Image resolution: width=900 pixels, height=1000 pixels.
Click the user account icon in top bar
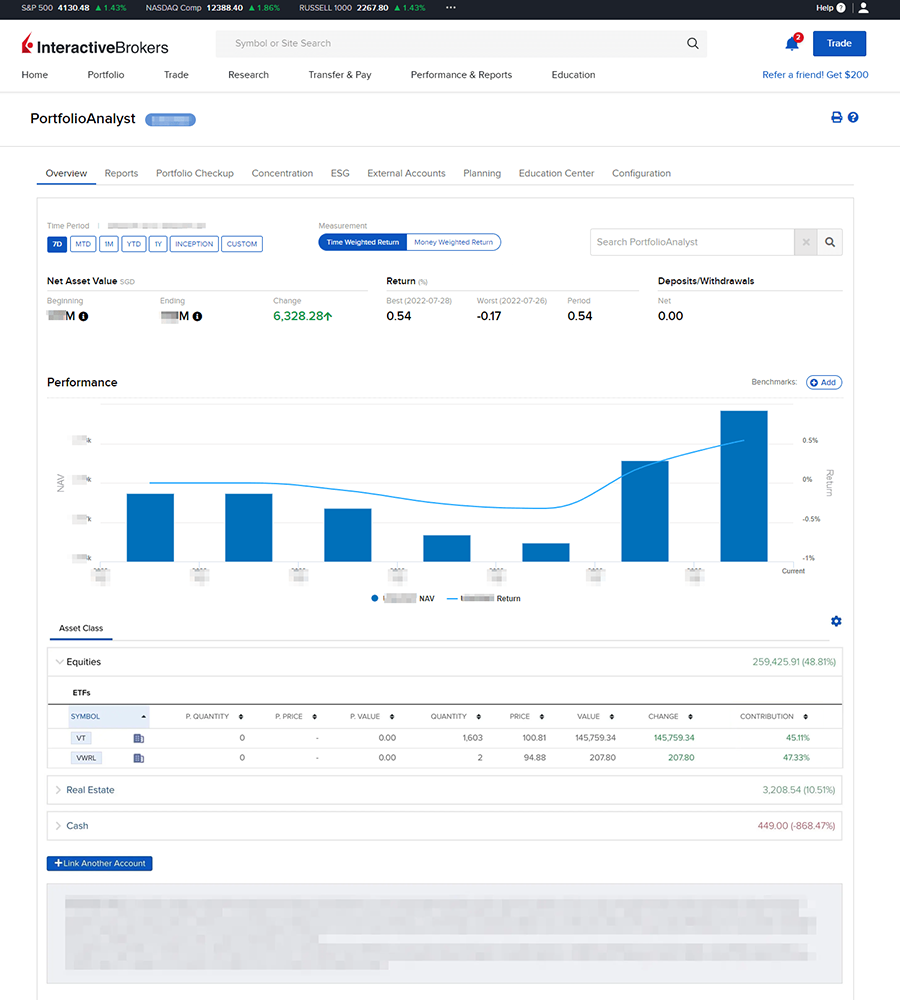click(863, 8)
